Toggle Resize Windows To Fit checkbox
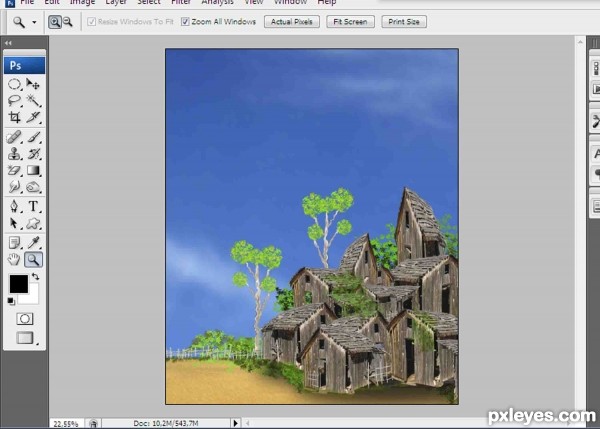Screen dimensions: 600x429 (91, 22)
